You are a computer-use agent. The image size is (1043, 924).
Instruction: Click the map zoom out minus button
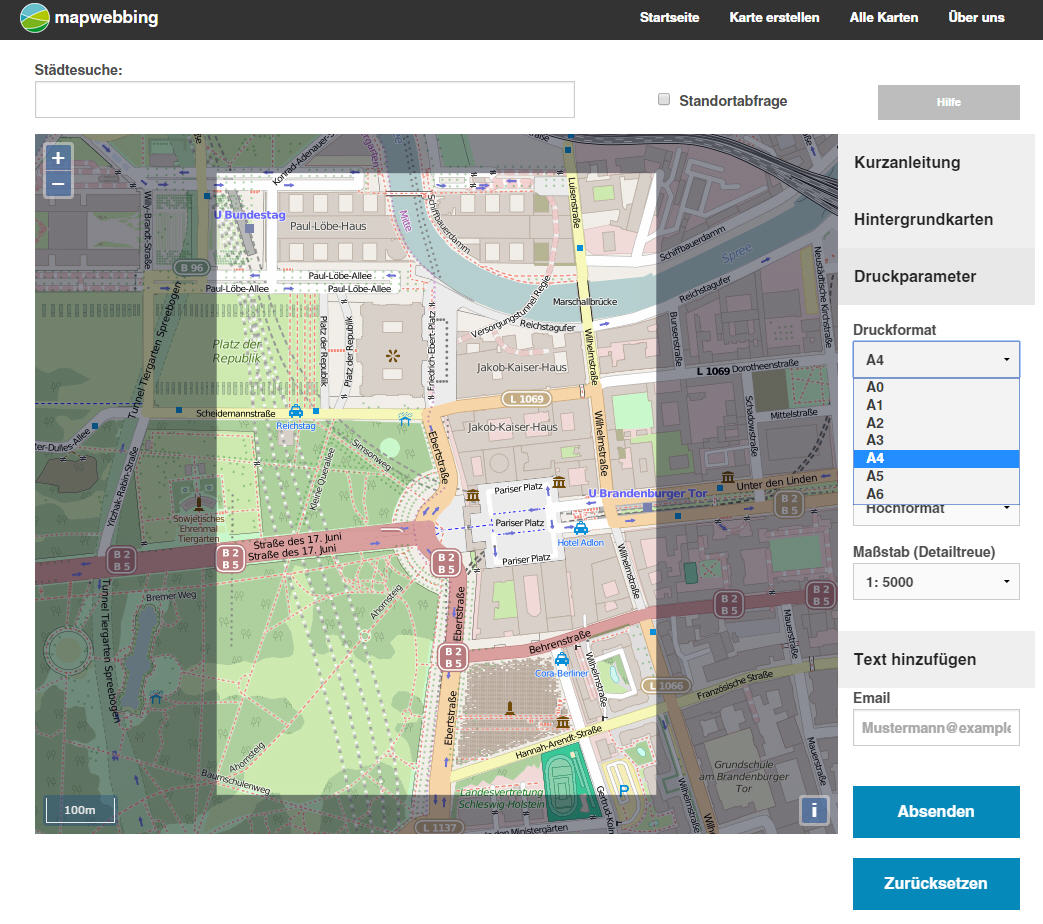[x=58, y=184]
